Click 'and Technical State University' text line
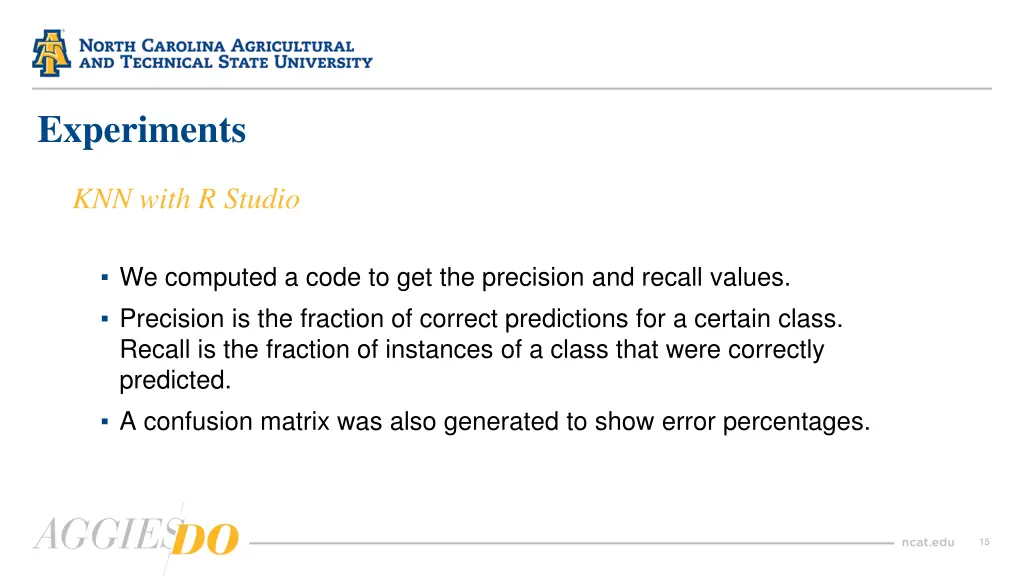Viewport: 1024px width, 576px height. click(226, 63)
